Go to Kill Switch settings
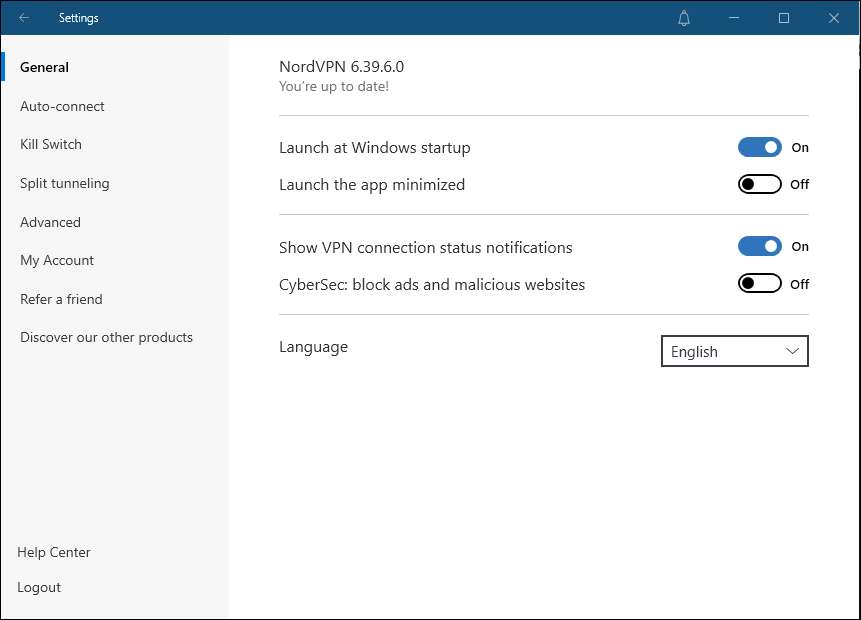Viewport: 861px width, 620px height. click(x=51, y=144)
